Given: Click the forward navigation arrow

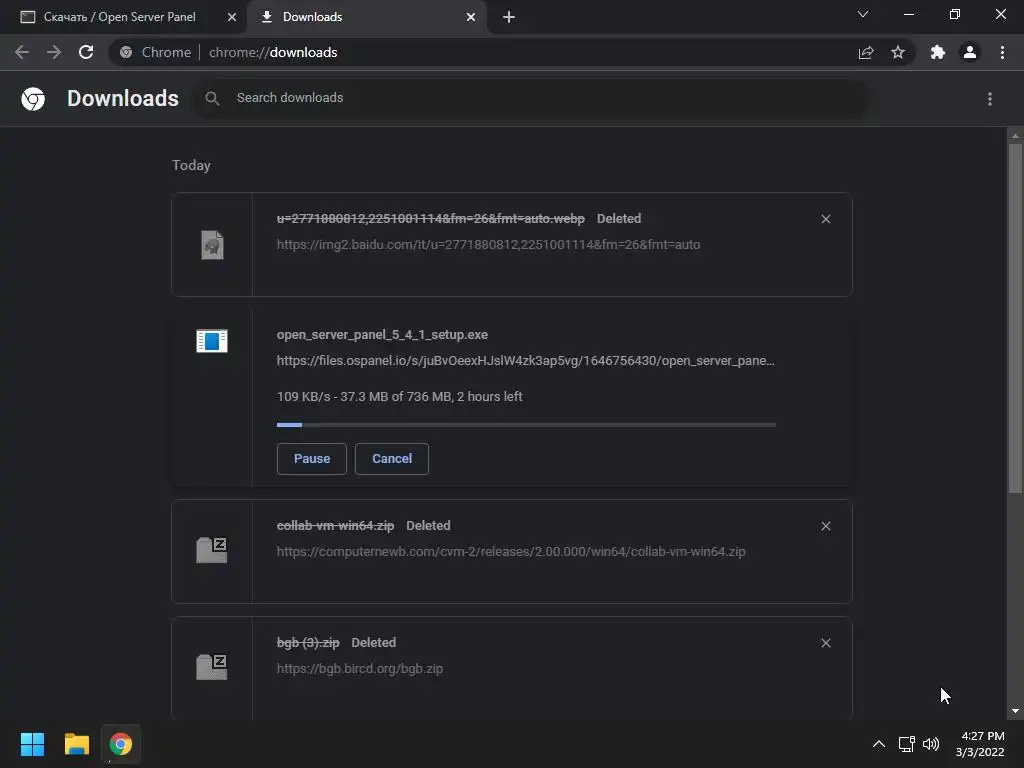Looking at the screenshot, I should click(54, 52).
